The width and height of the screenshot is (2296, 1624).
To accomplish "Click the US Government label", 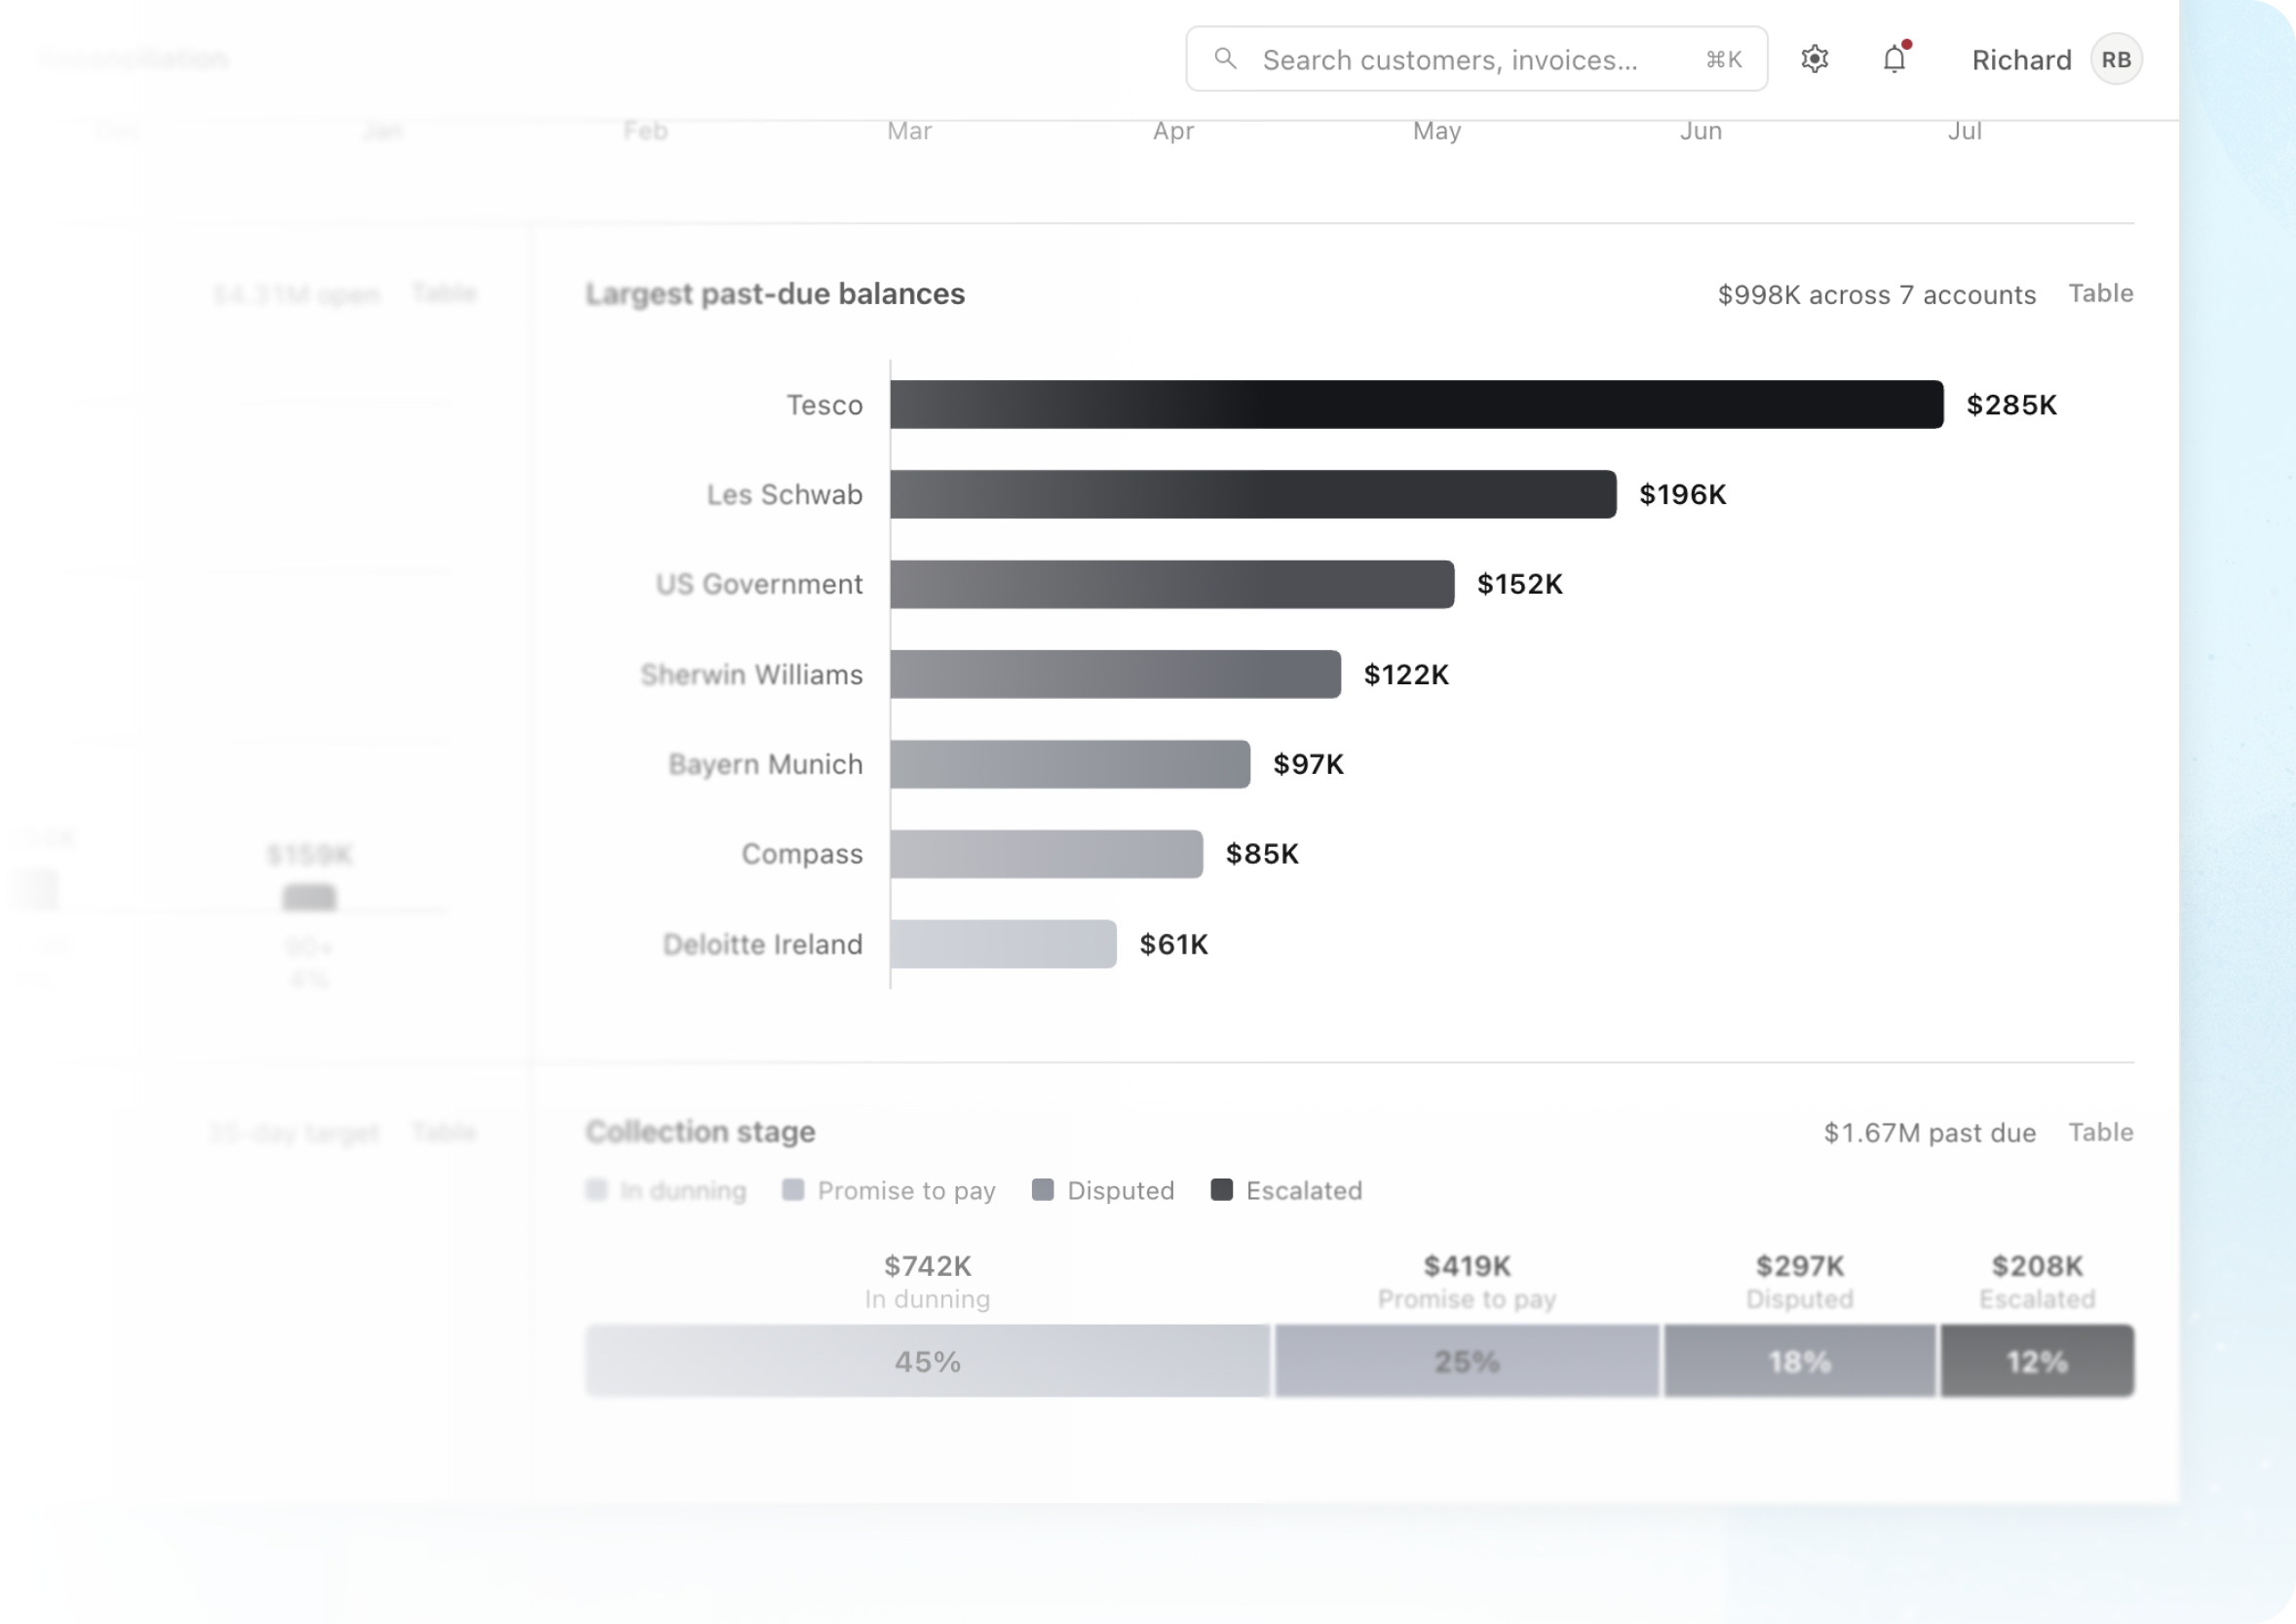I will click(x=759, y=584).
